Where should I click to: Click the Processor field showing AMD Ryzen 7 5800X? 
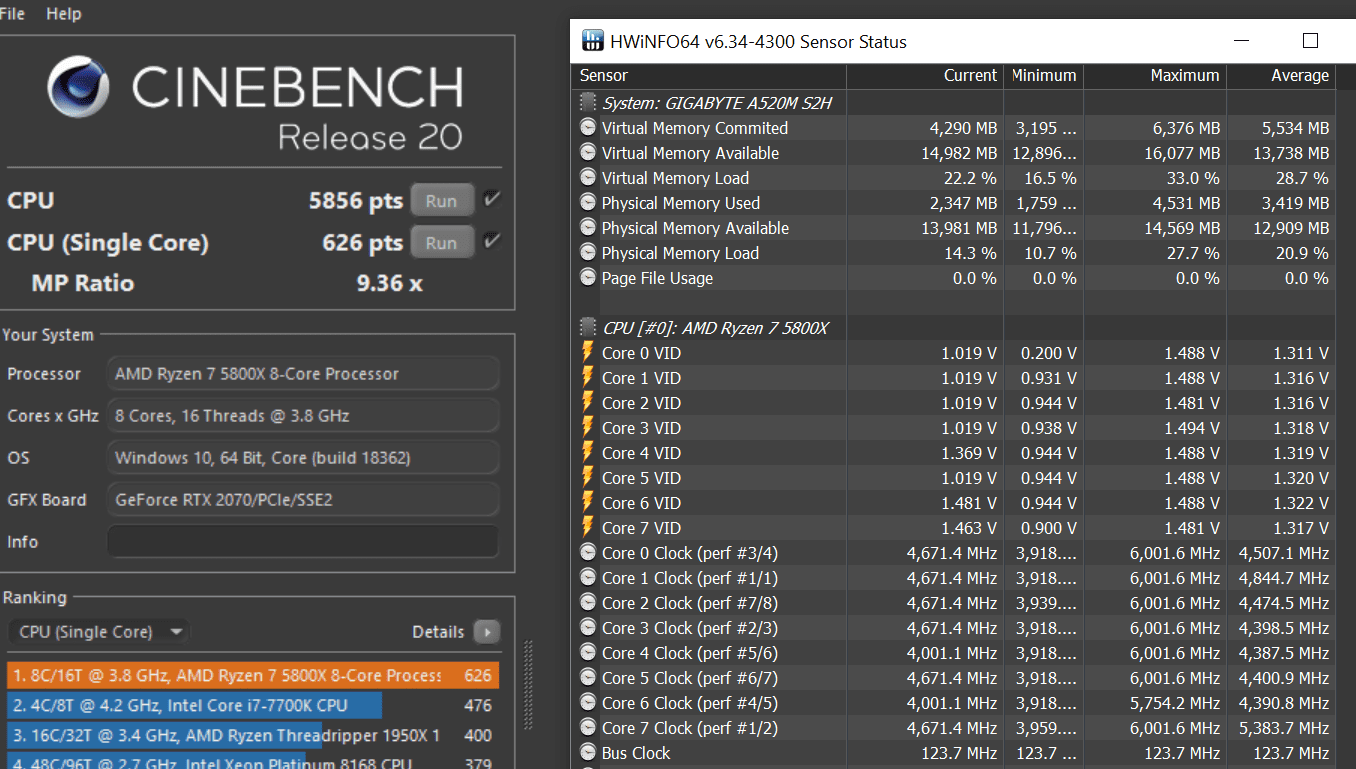(x=302, y=374)
